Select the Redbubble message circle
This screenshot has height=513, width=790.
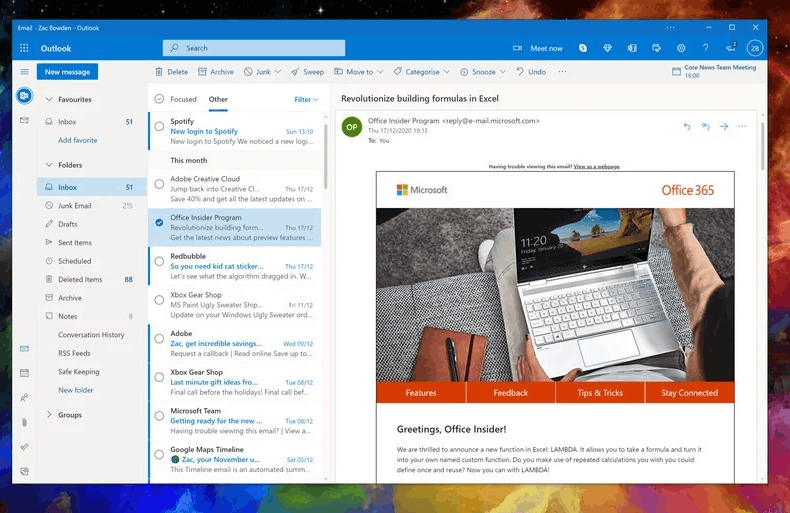pyautogui.click(x=159, y=261)
